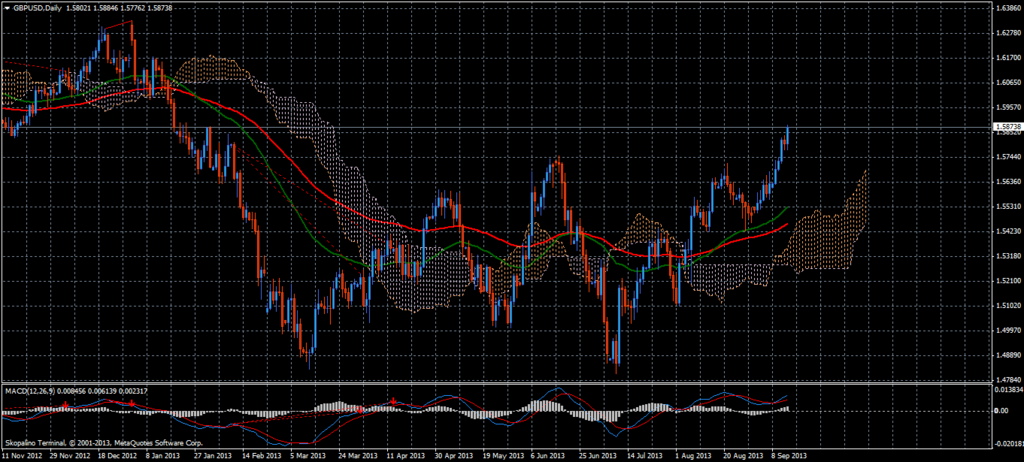Click the 1.54230 price axis label

coord(1006,231)
